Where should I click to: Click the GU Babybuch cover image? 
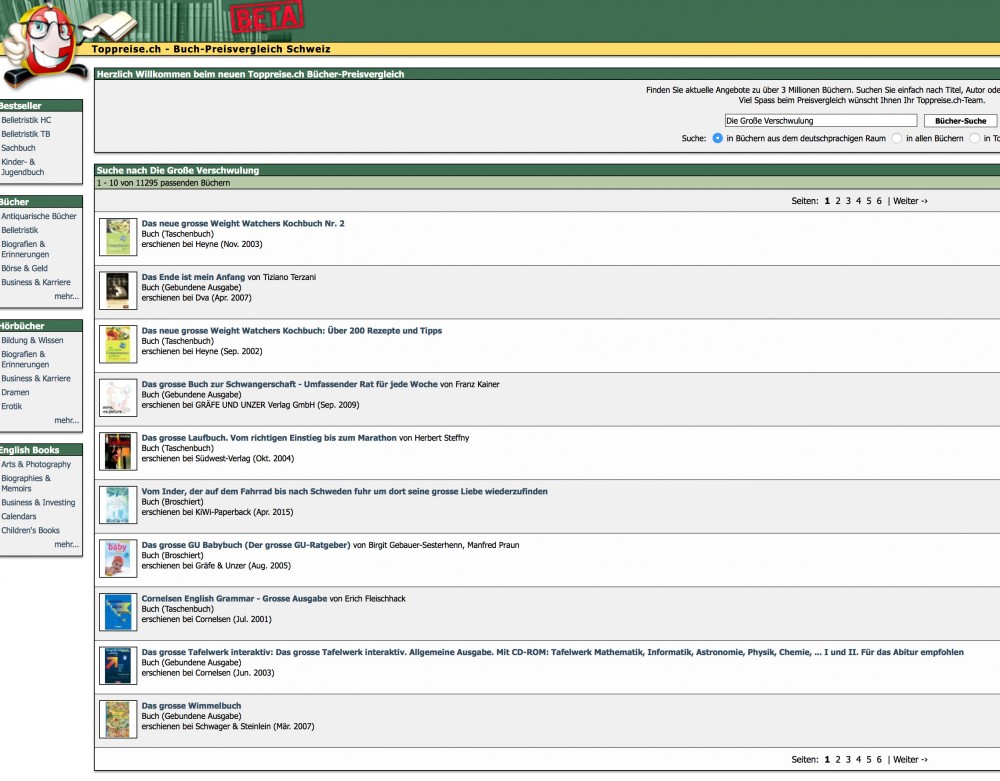(118, 558)
